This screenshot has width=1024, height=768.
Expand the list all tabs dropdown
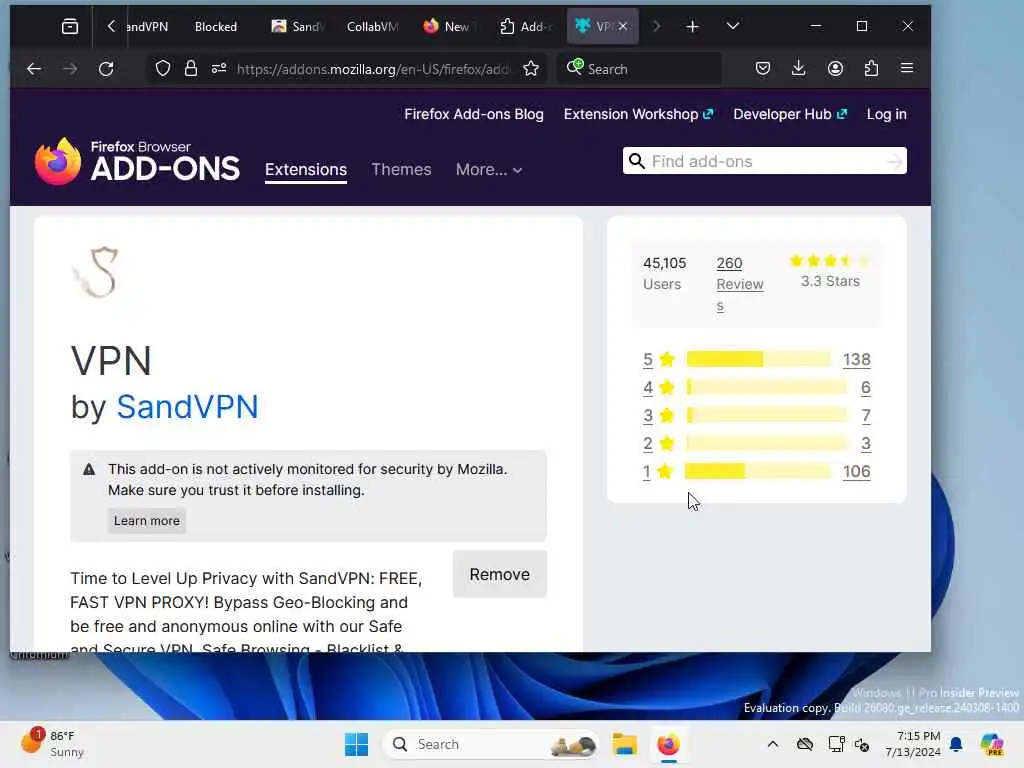(733, 26)
